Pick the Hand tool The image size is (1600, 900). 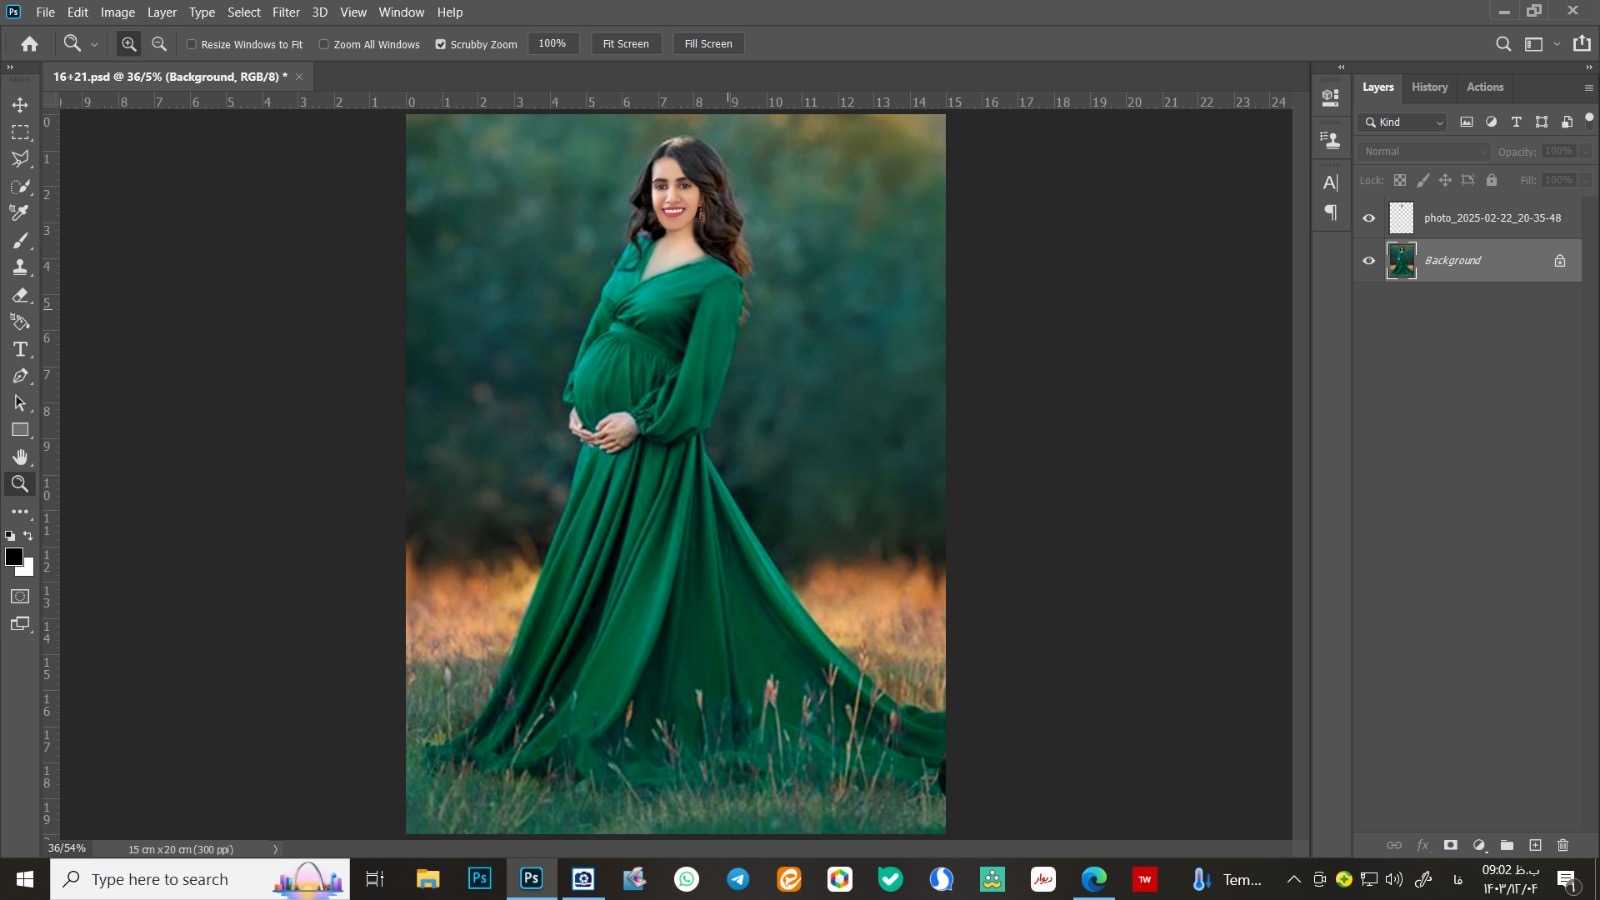[20, 457]
